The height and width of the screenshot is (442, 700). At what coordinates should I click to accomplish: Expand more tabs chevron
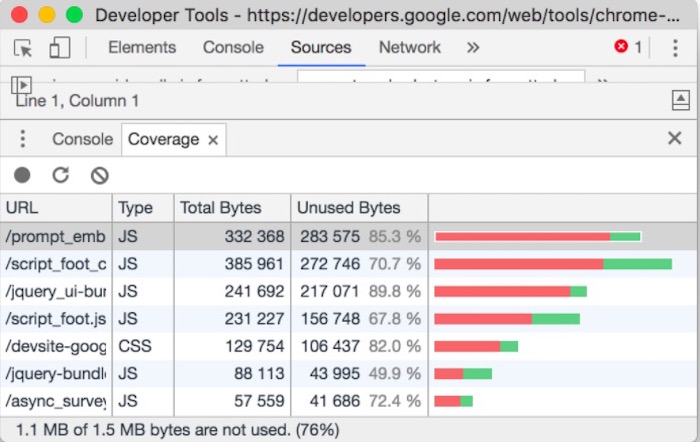click(x=473, y=47)
